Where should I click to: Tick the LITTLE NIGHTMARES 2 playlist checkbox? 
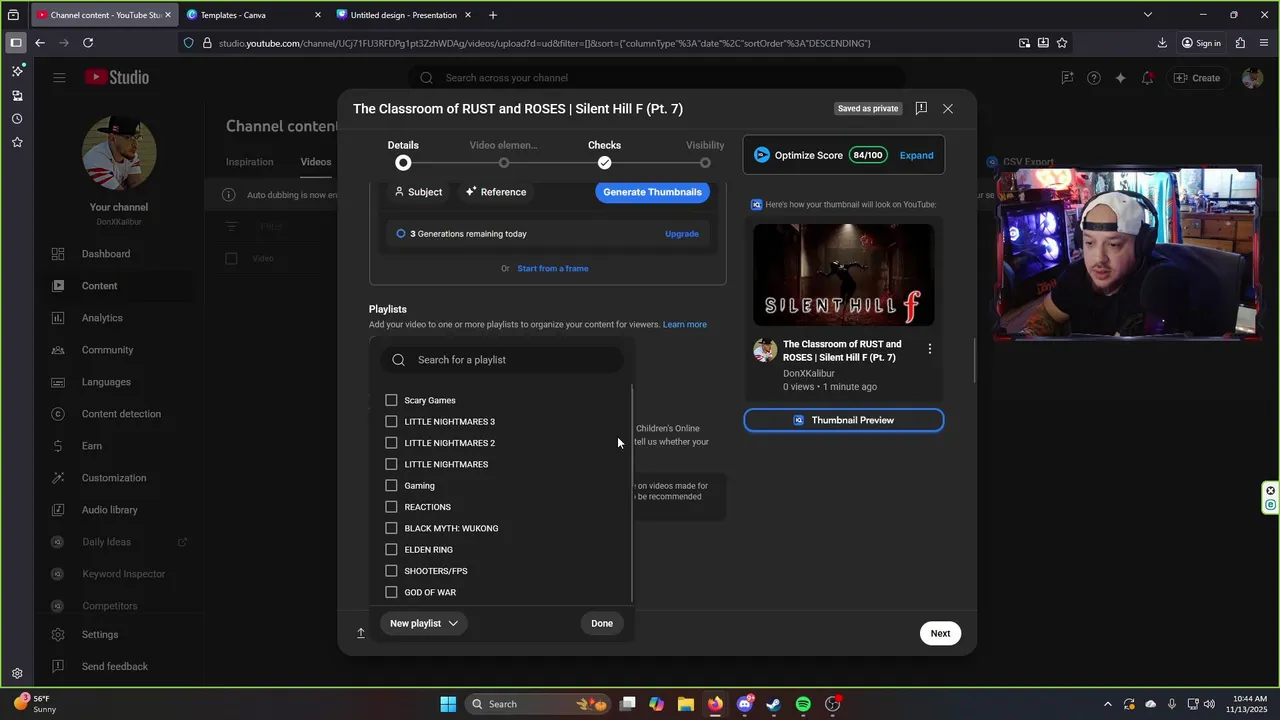coord(391,443)
